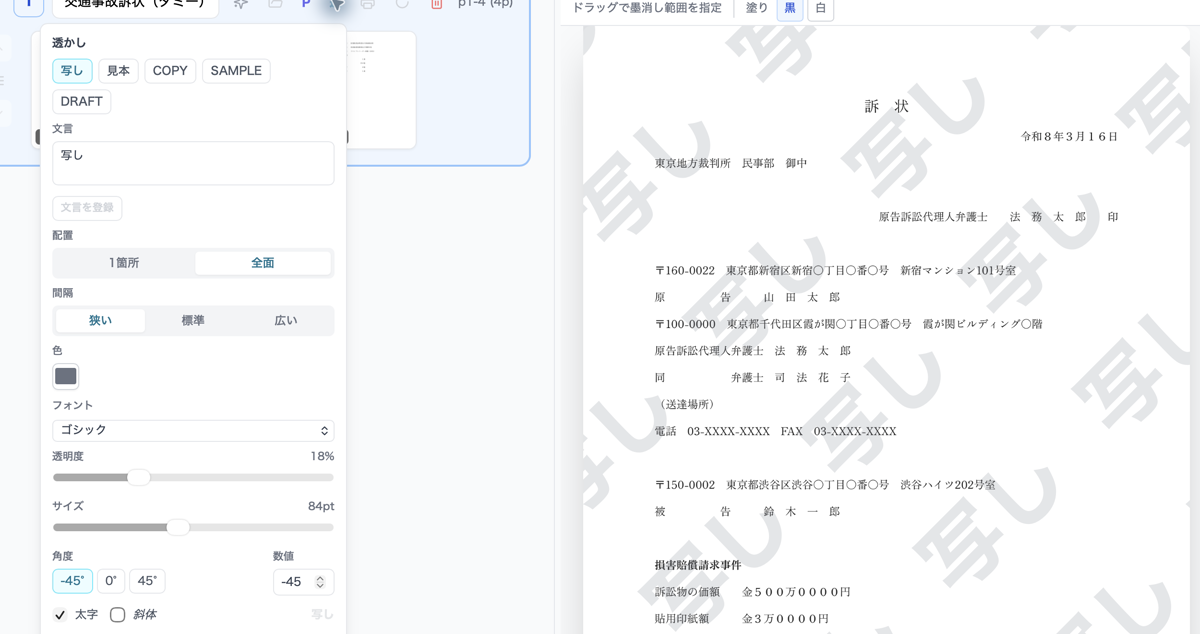1200x634 pixels.
Task: Click the red trash delete icon
Action: coord(436,4)
